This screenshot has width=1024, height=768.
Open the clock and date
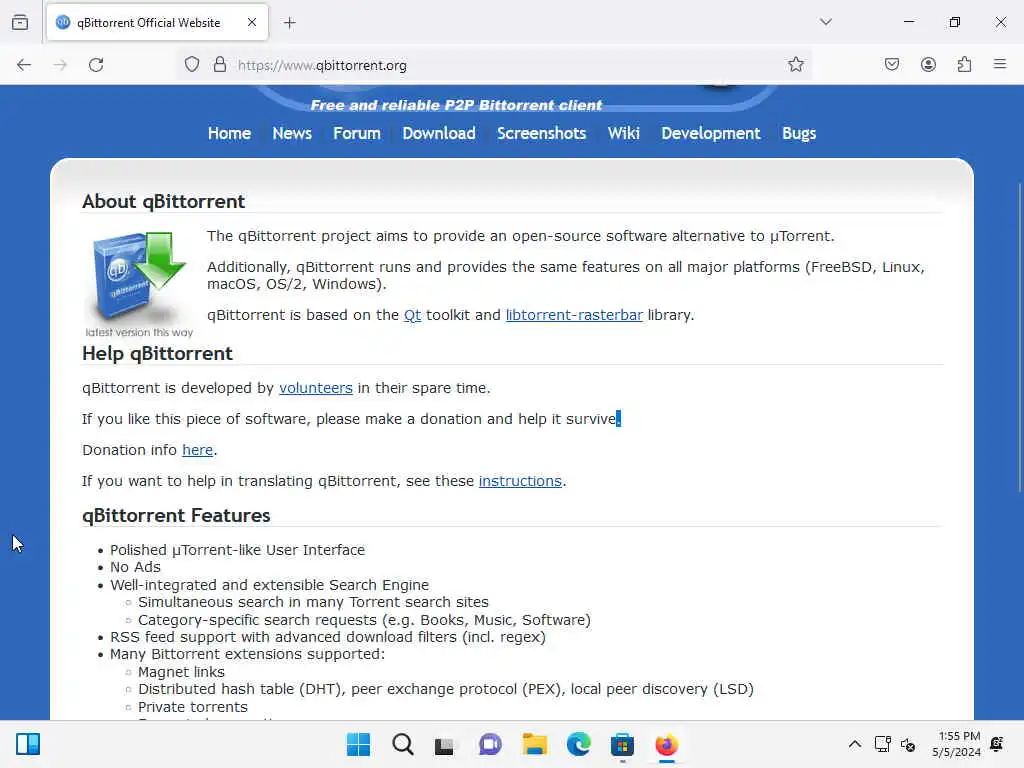tap(956, 744)
